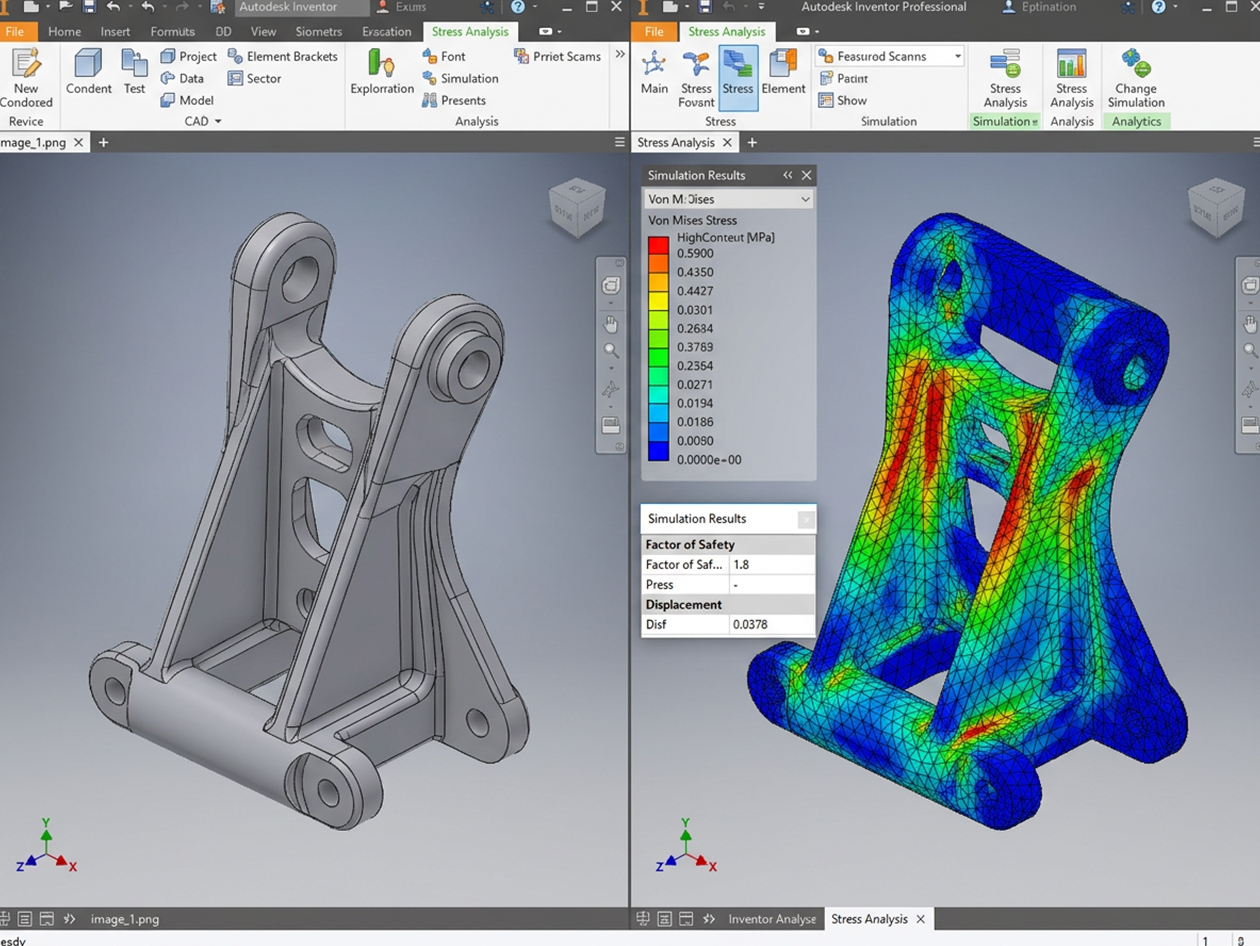Open the Change Simulation tool
Image resolution: width=1260 pixels, height=946 pixels.
[1136, 78]
